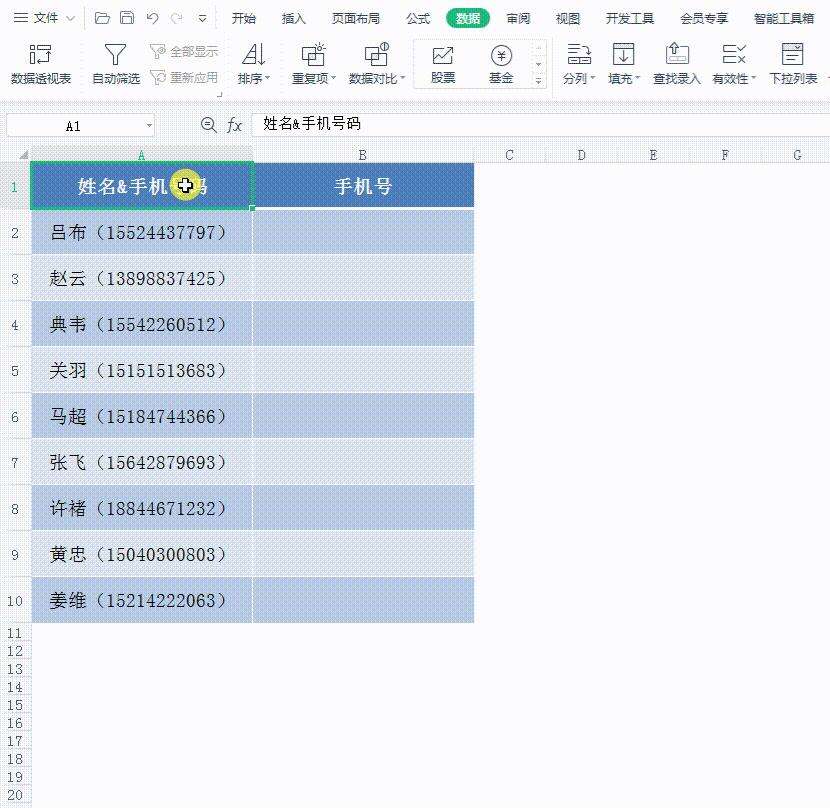Image resolution: width=830 pixels, height=808 pixels.
Task: Switch to the 公式 (Formulas) tab
Action: click(418, 17)
